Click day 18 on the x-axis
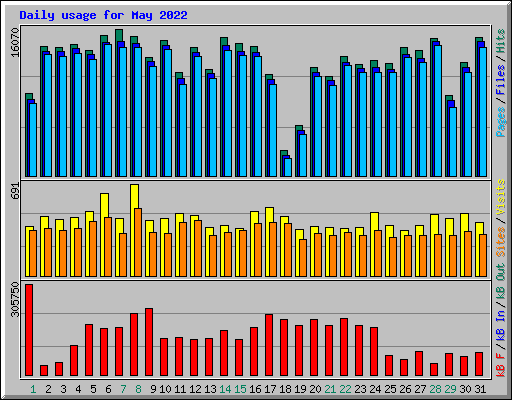512x400 pixels. pyautogui.click(x=285, y=389)
